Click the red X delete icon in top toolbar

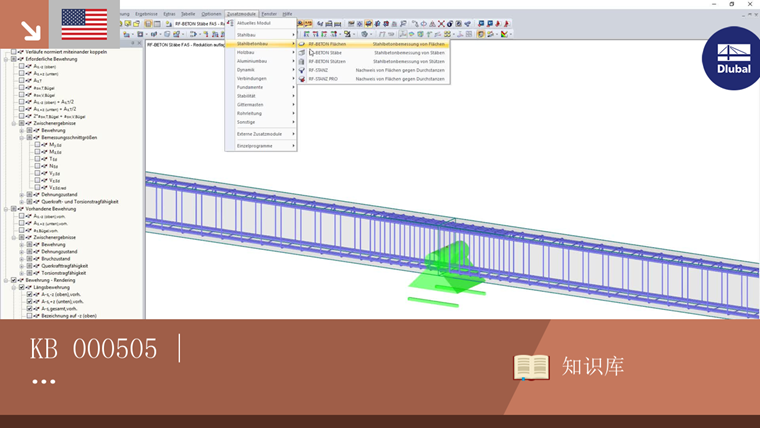441,24
